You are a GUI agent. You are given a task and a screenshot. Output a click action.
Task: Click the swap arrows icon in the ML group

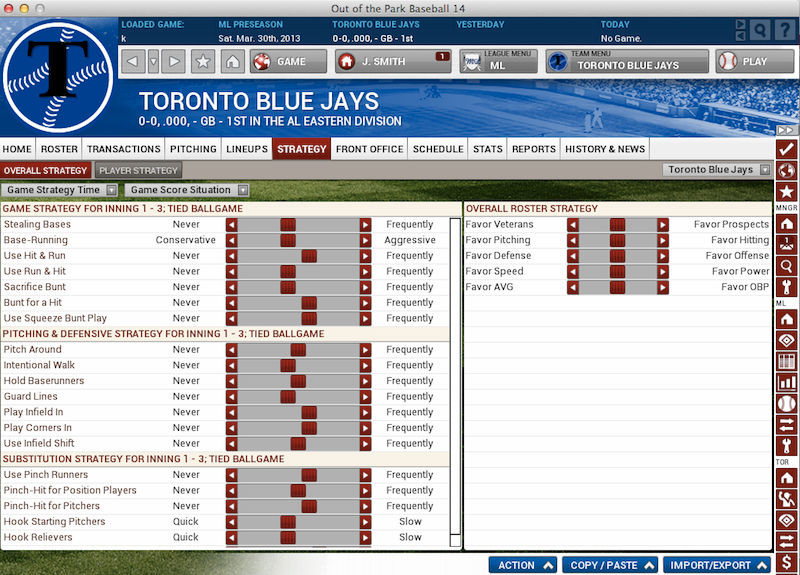pyautogui.click(x=786, y=424)
